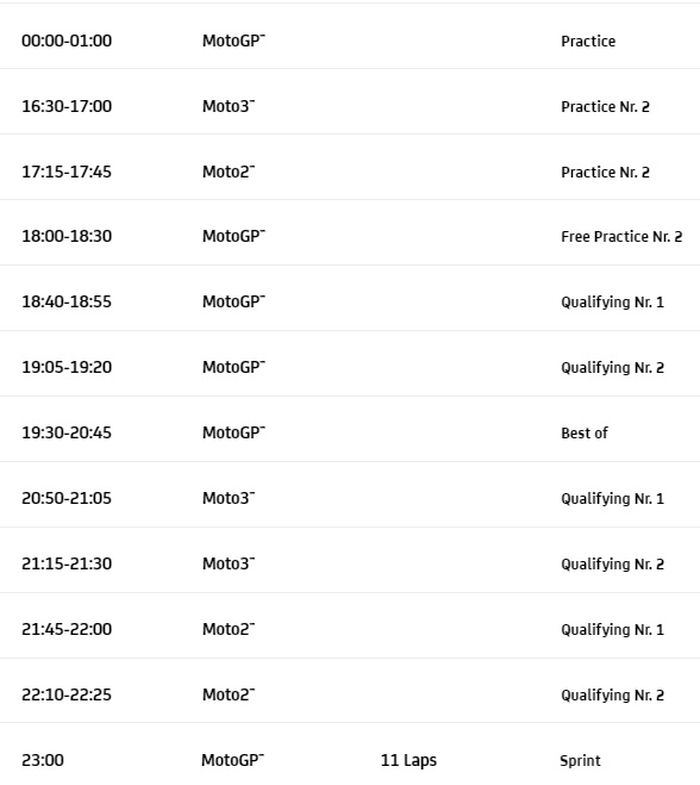Click the 18:00-18:30 time slot

pyautogui.click(x=67, y=237)
